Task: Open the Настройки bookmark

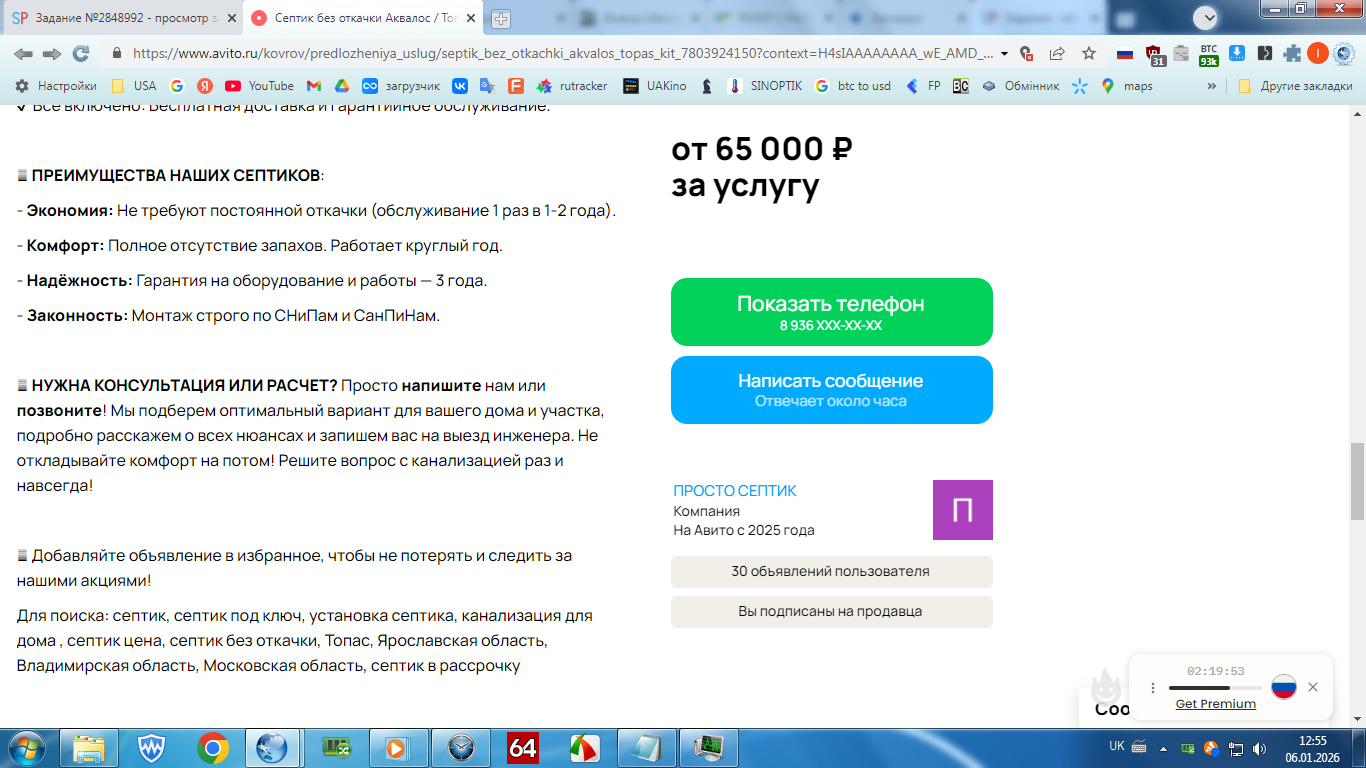Action: tap(56, 86)
